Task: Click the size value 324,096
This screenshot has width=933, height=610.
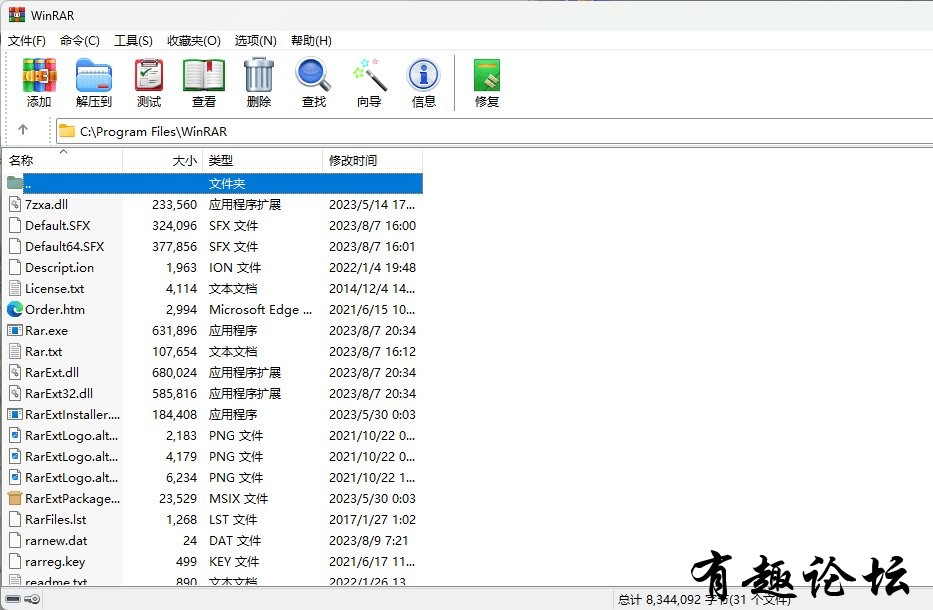Action: click(x=174, y=226)
